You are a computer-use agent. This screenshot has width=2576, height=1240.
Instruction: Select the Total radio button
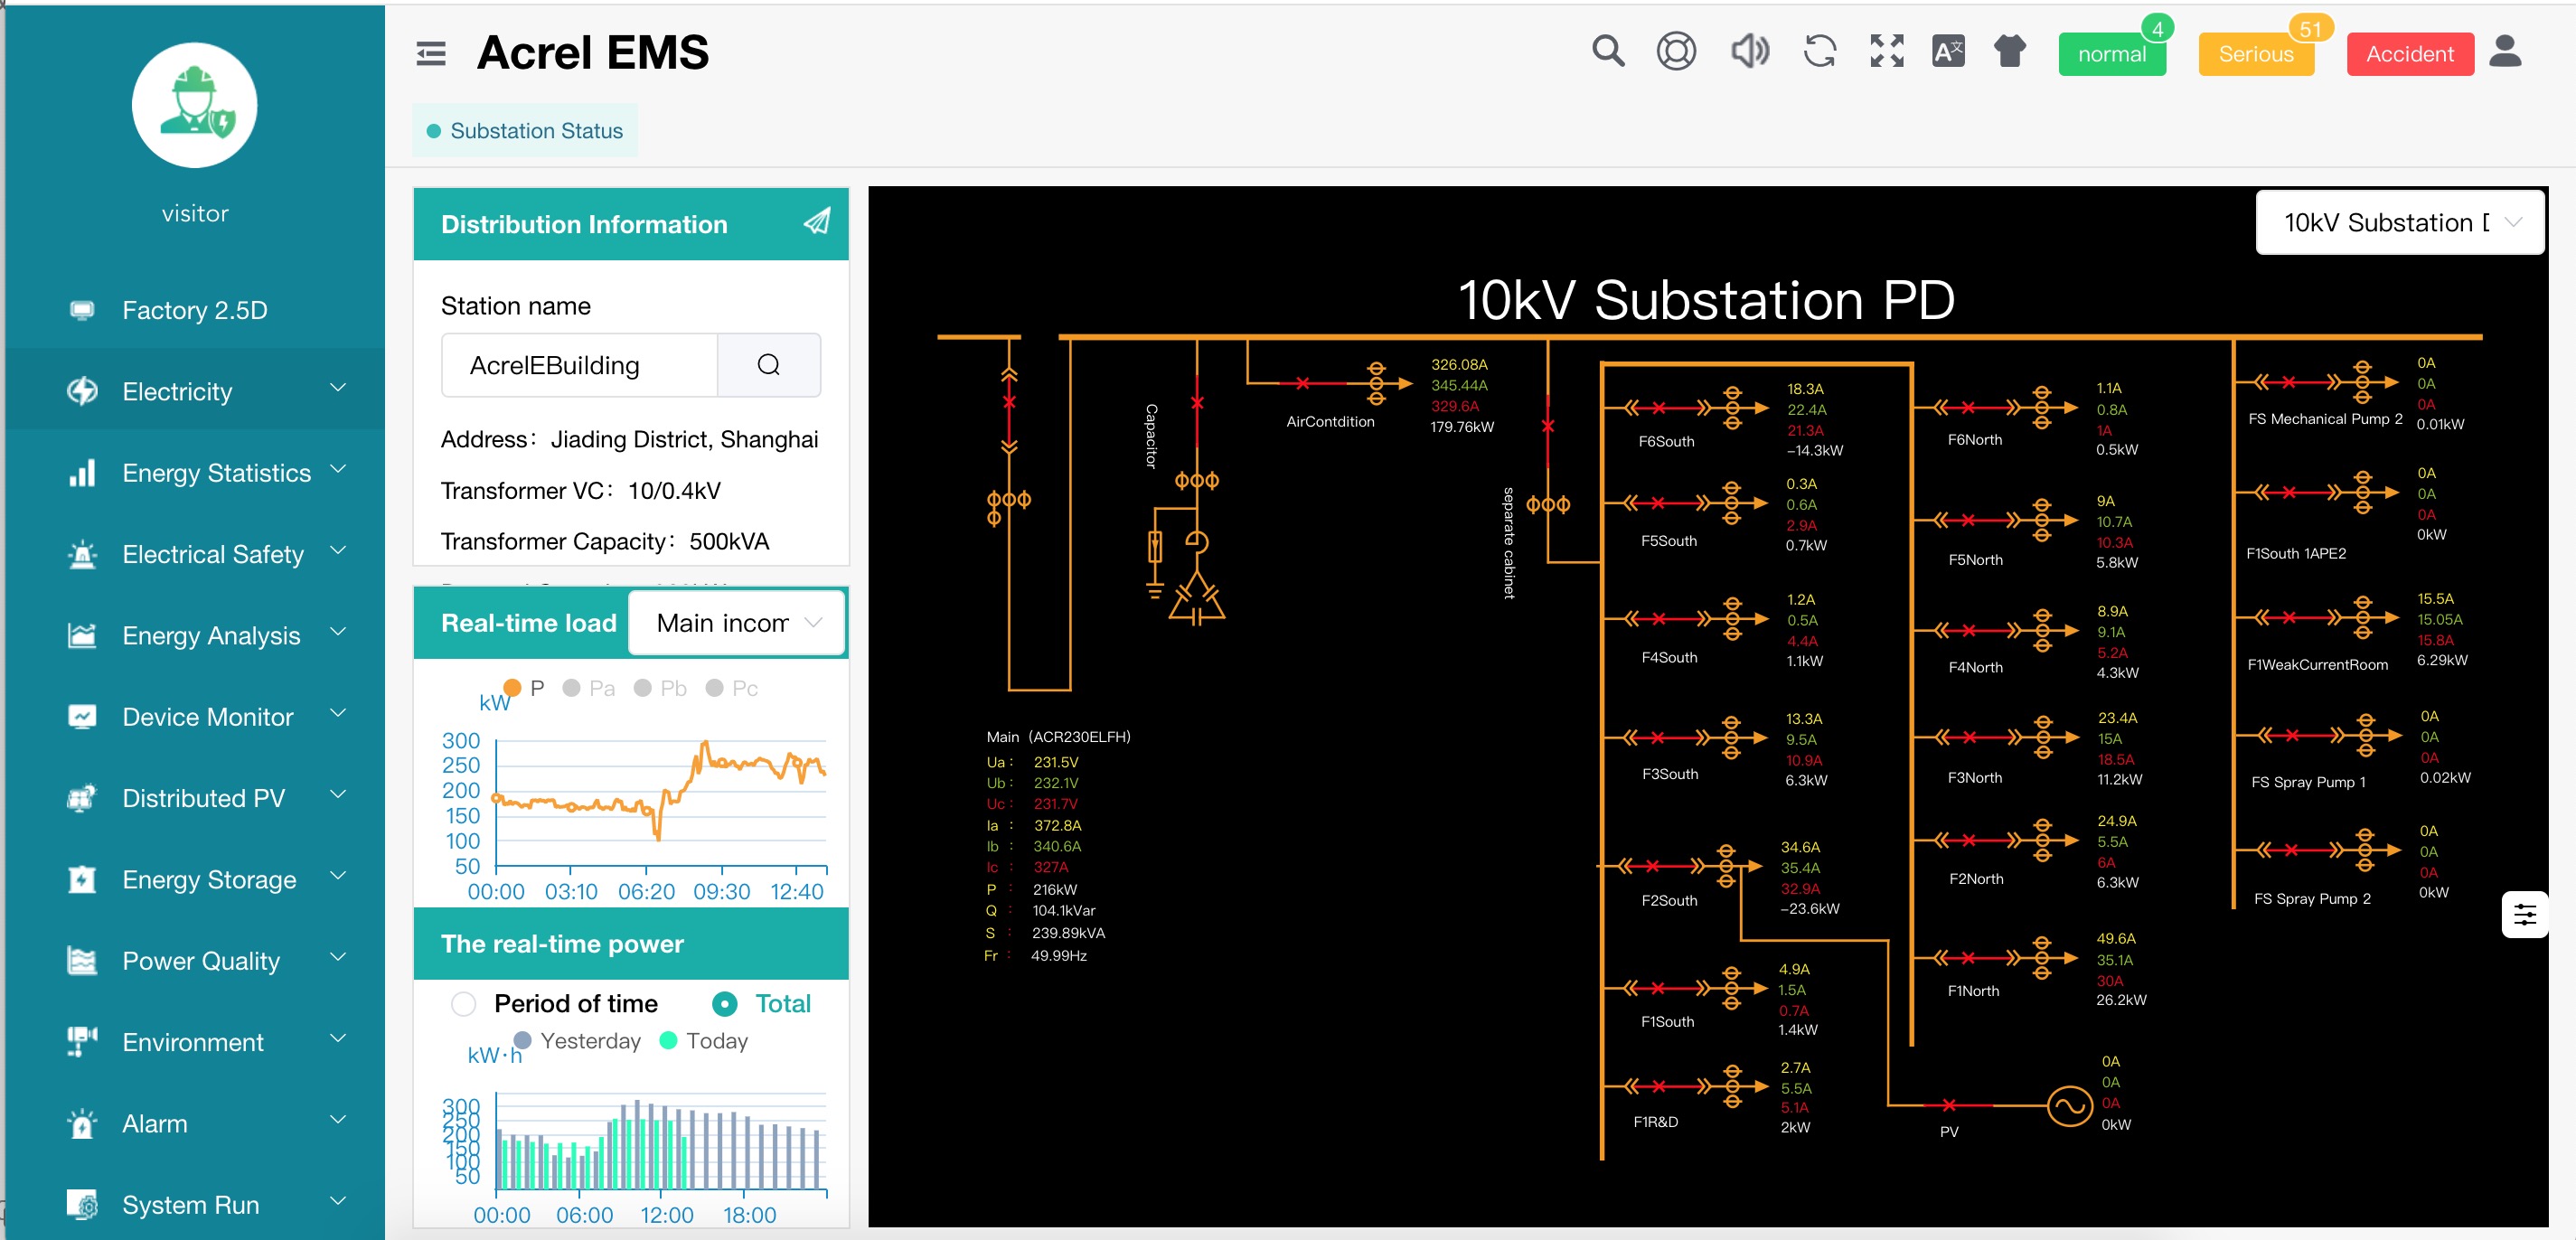click(725, 1004)
